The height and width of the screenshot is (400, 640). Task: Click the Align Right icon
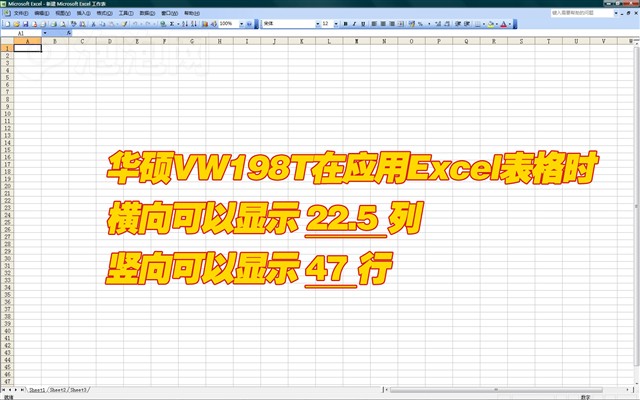click(x=392, y=24)
